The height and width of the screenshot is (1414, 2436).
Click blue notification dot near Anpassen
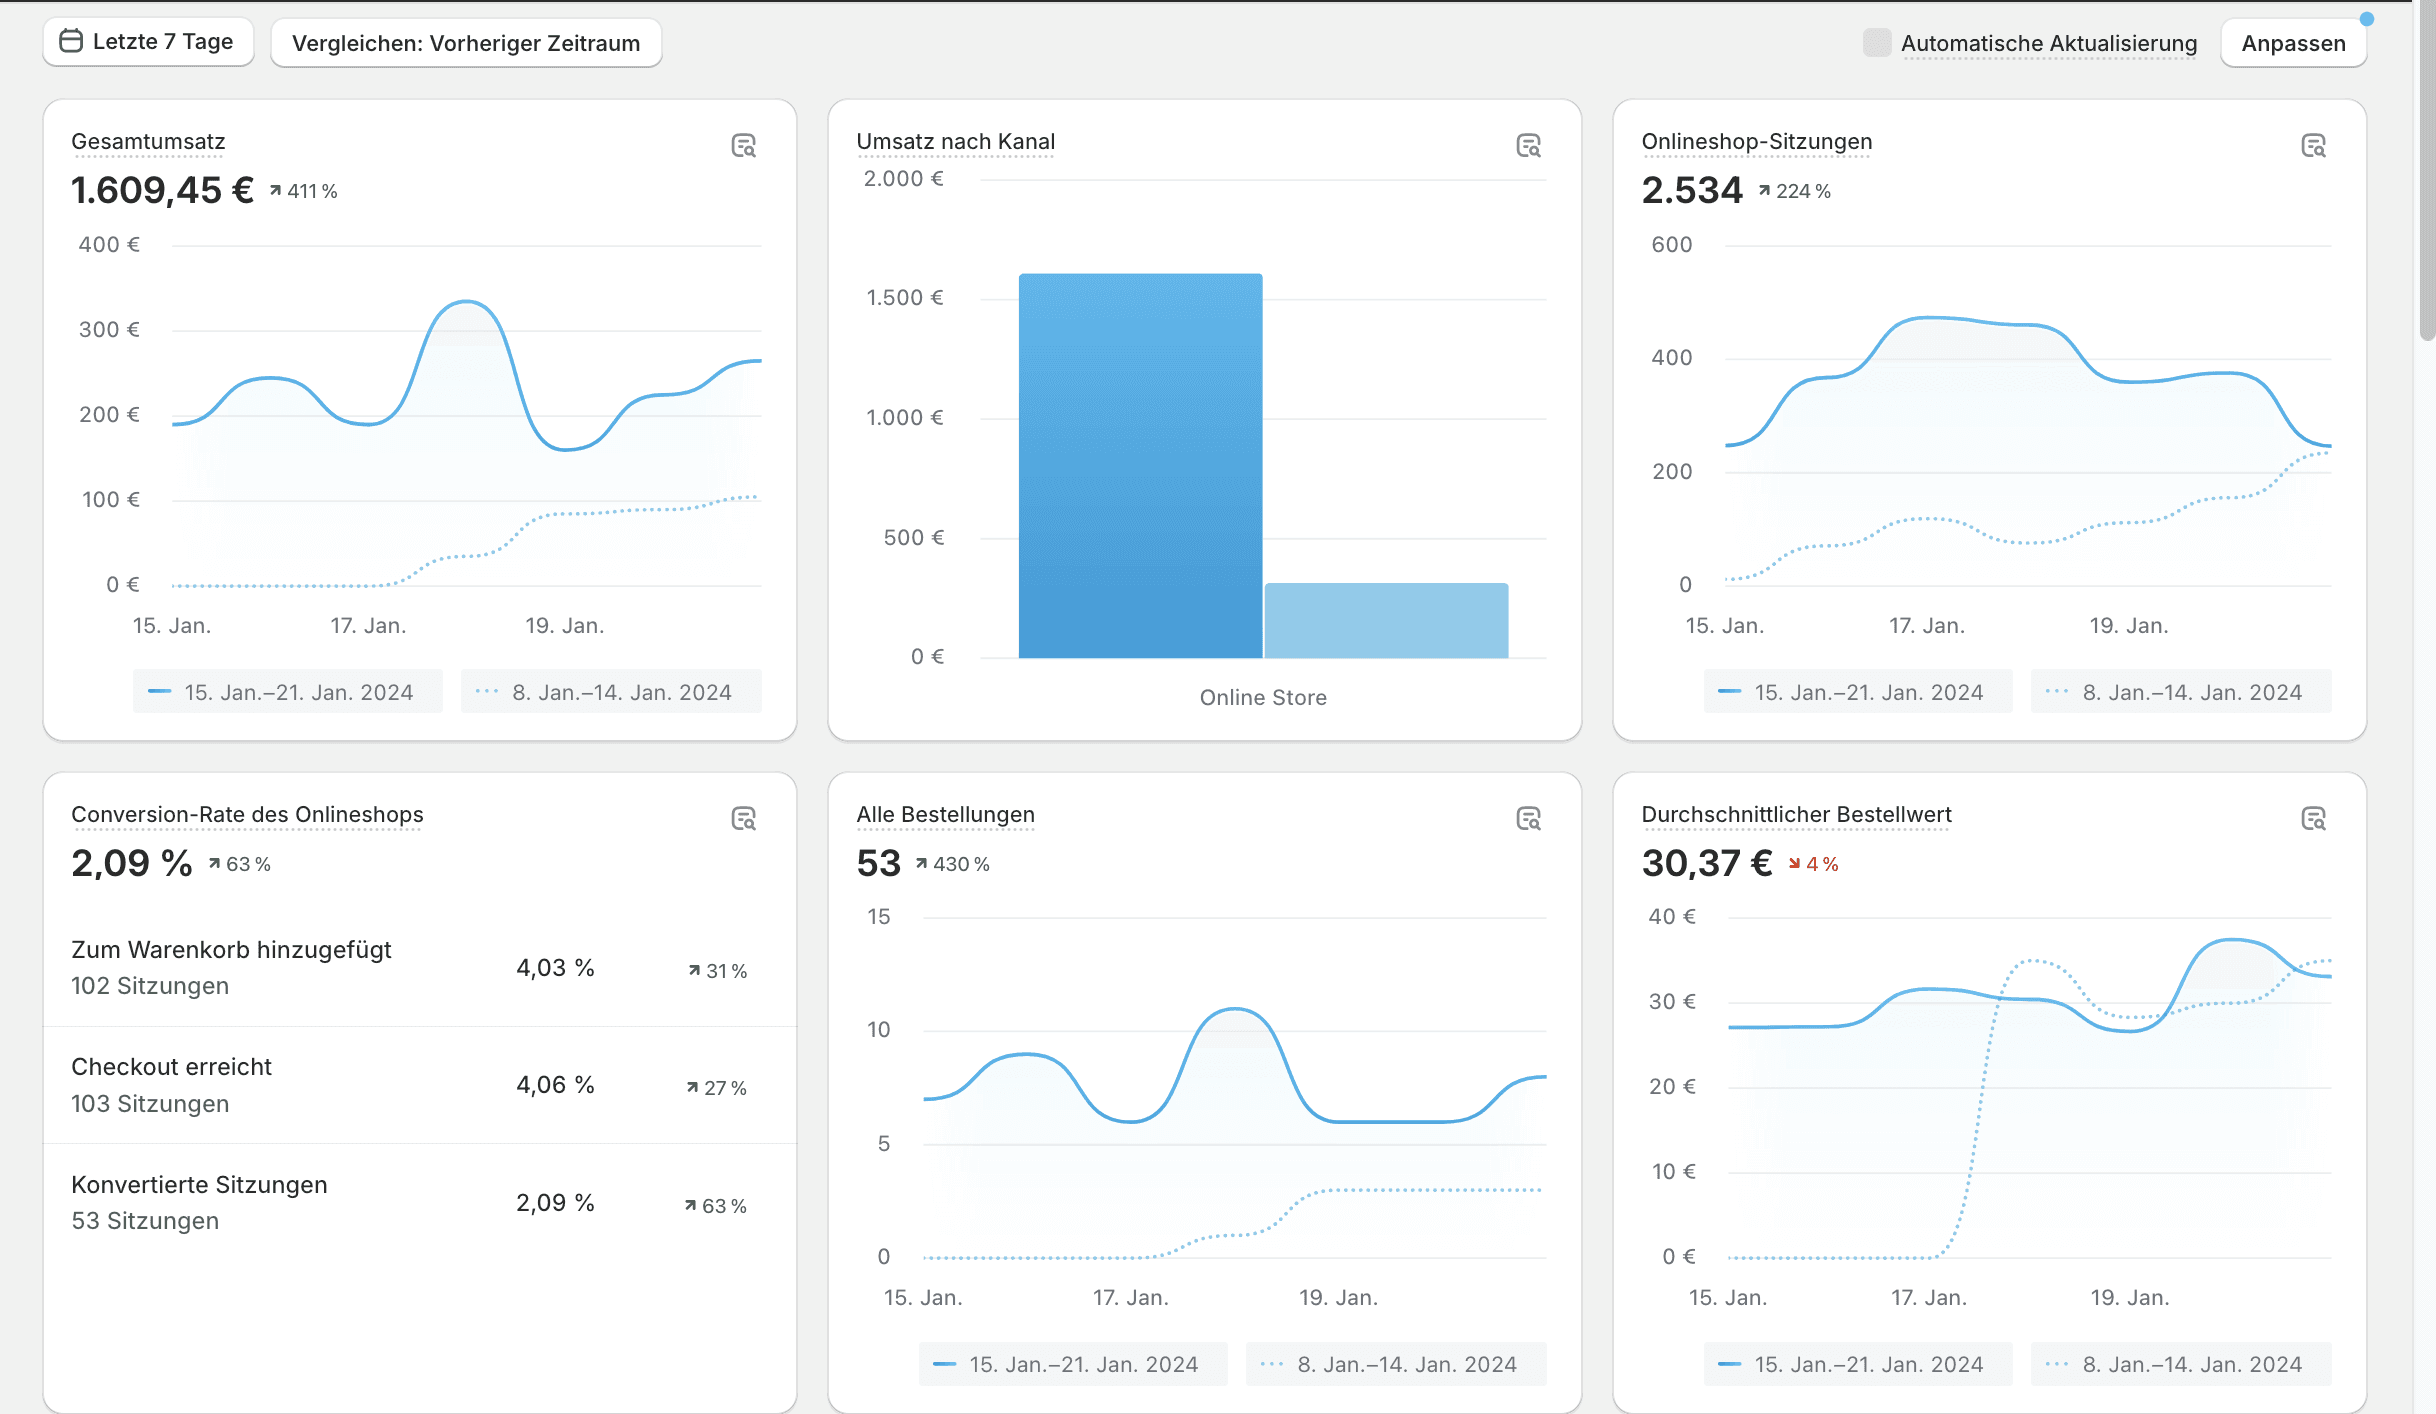(x=2366, y=19)
